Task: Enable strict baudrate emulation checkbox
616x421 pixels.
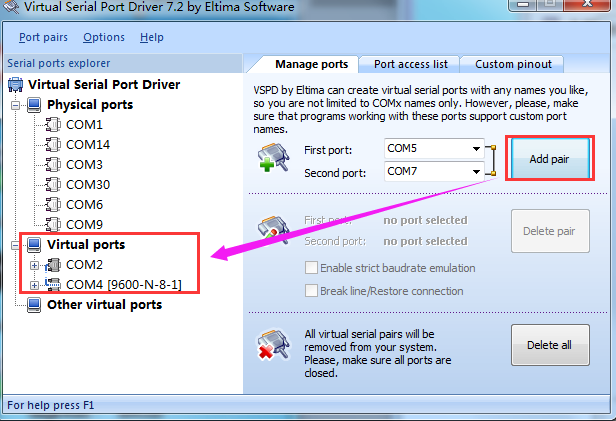Action: click(311, 268)
